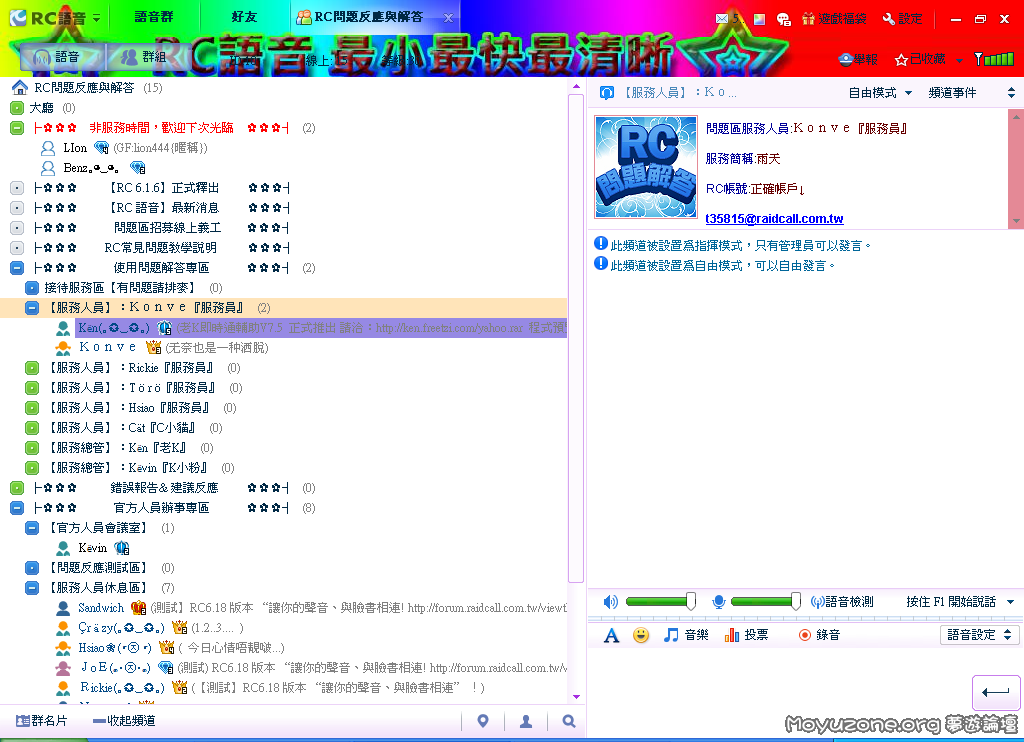This screenshot has height=742, width=1024.
Task: Collapse 非服務時間 channel group
Action: click(x=18, y=128)
